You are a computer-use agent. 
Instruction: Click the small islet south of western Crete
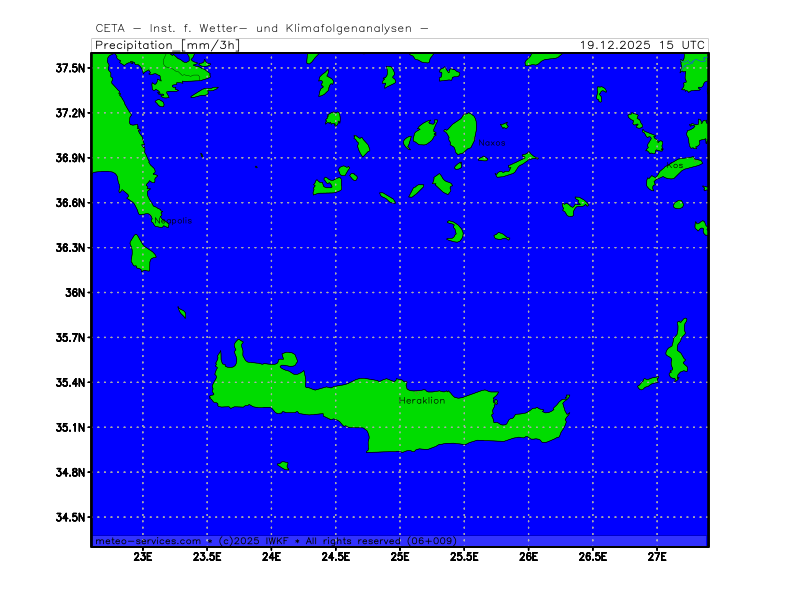point(284,465)
